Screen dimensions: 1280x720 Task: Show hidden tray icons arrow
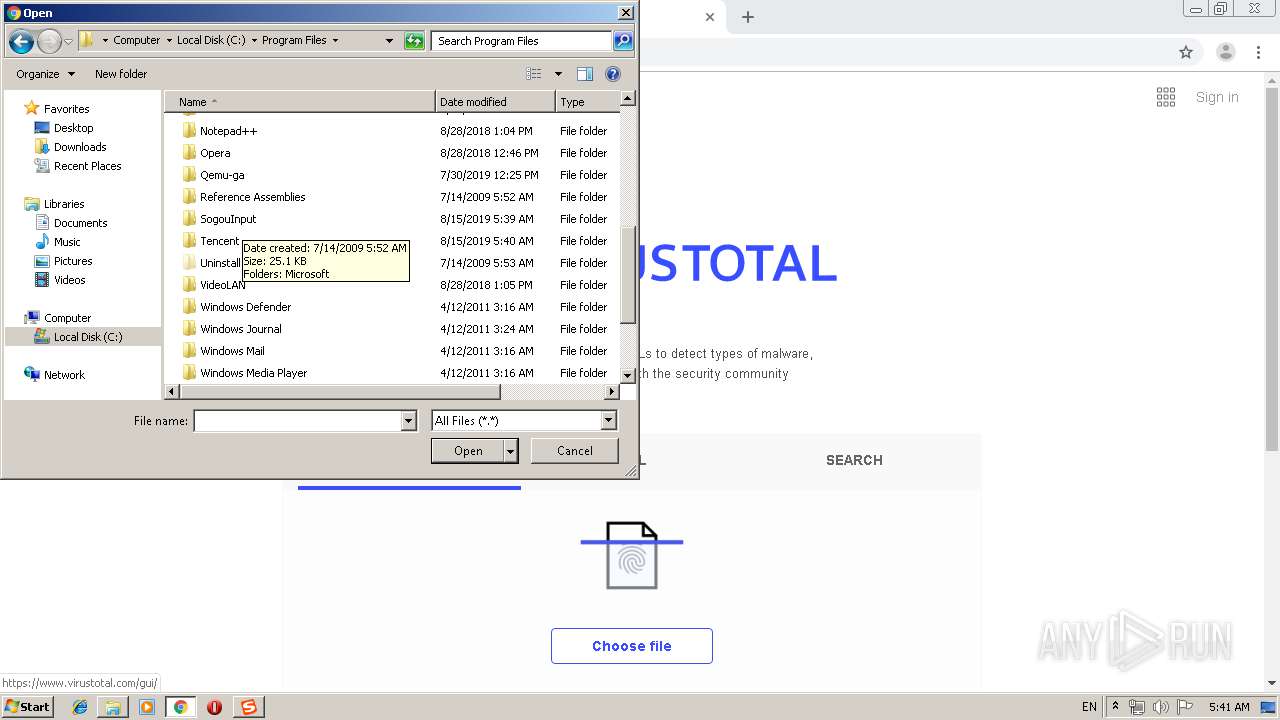pos(1115,707)
